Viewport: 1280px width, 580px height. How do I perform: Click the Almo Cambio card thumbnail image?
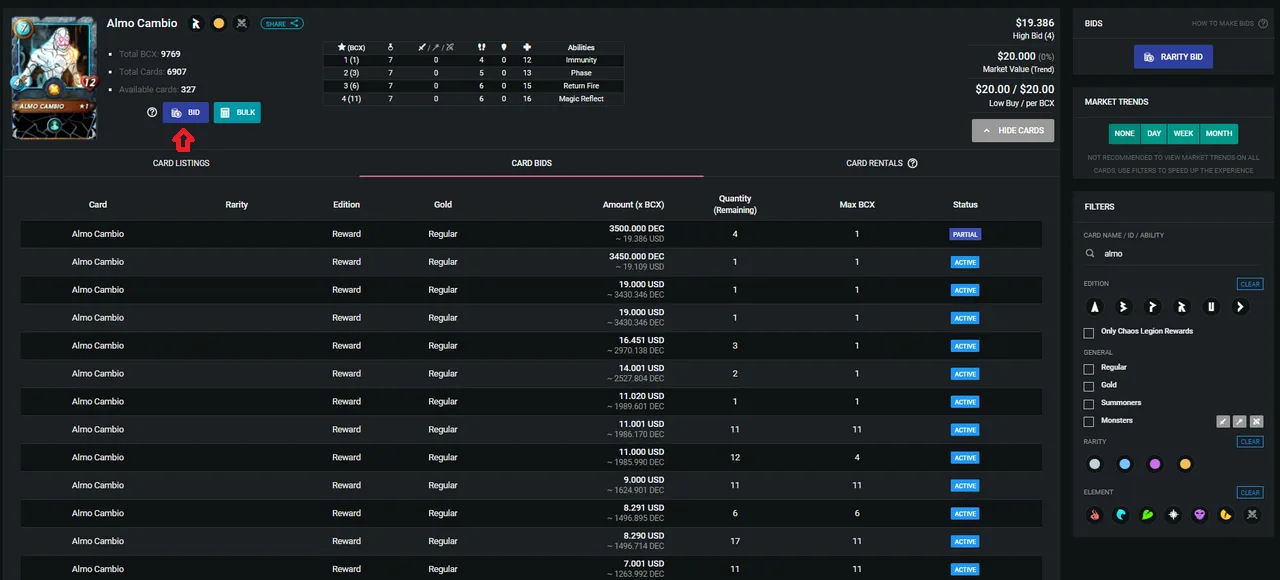pyautogui.click(x=54, y=78)
